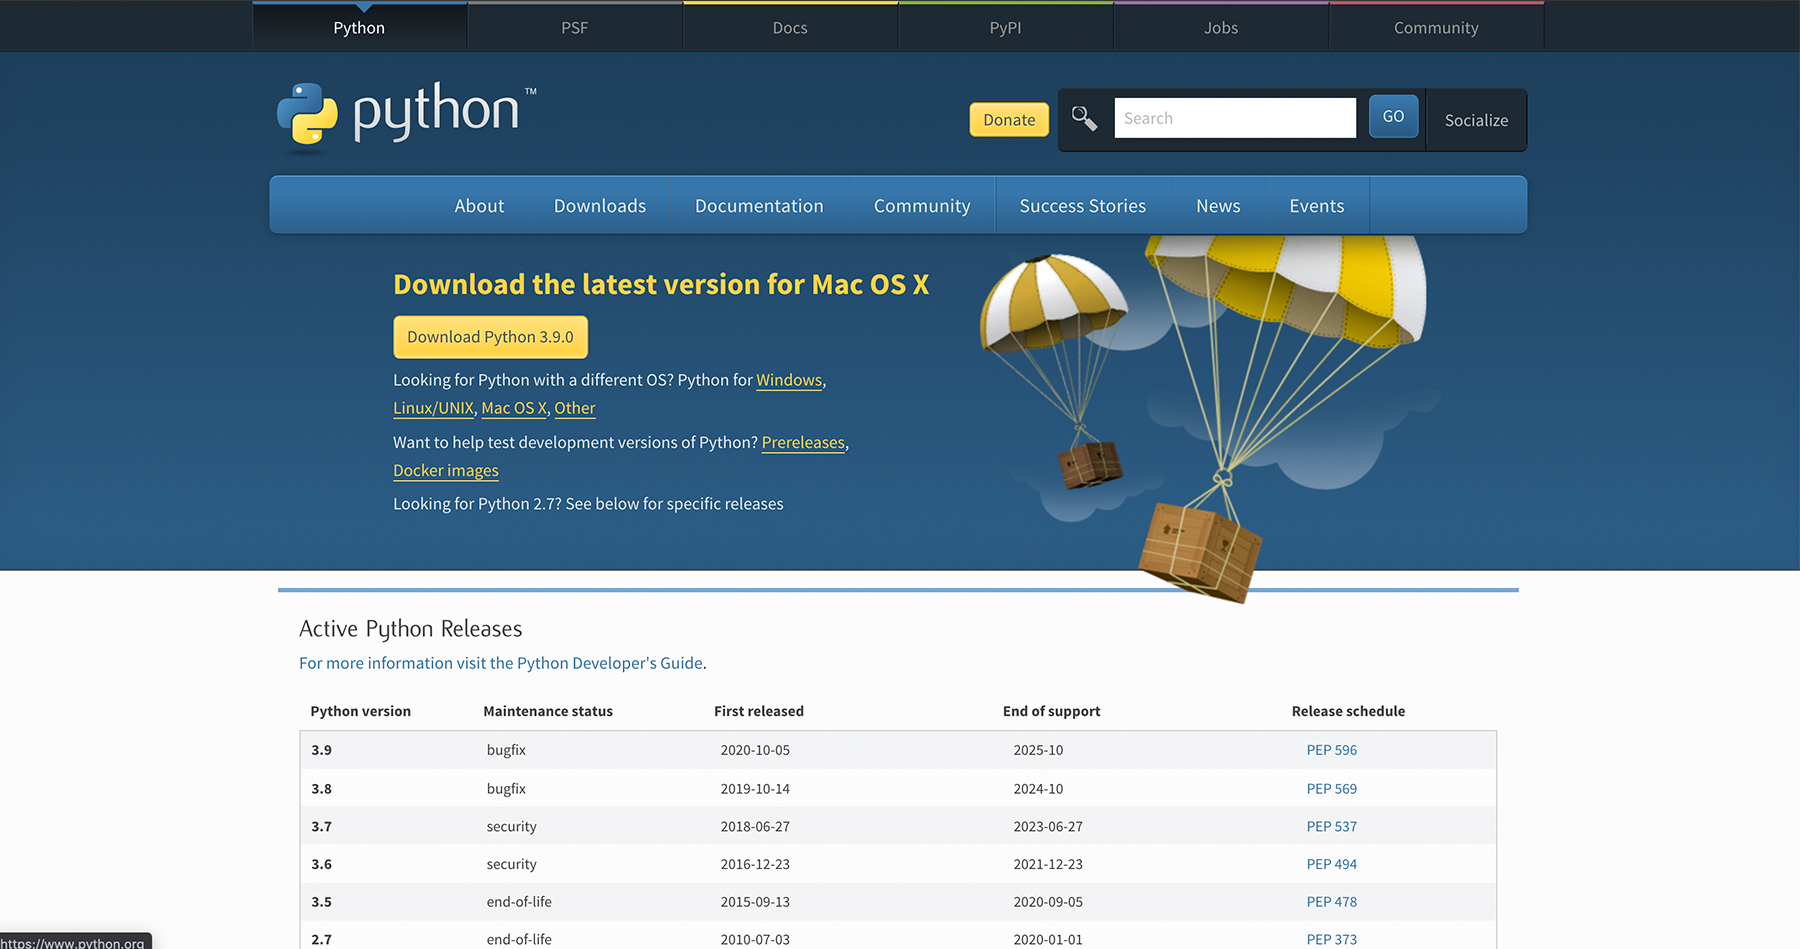Screen dimensions: 1800x949
Task: Open PEP 596 release schedule link
Action: tap(1331, 750)
